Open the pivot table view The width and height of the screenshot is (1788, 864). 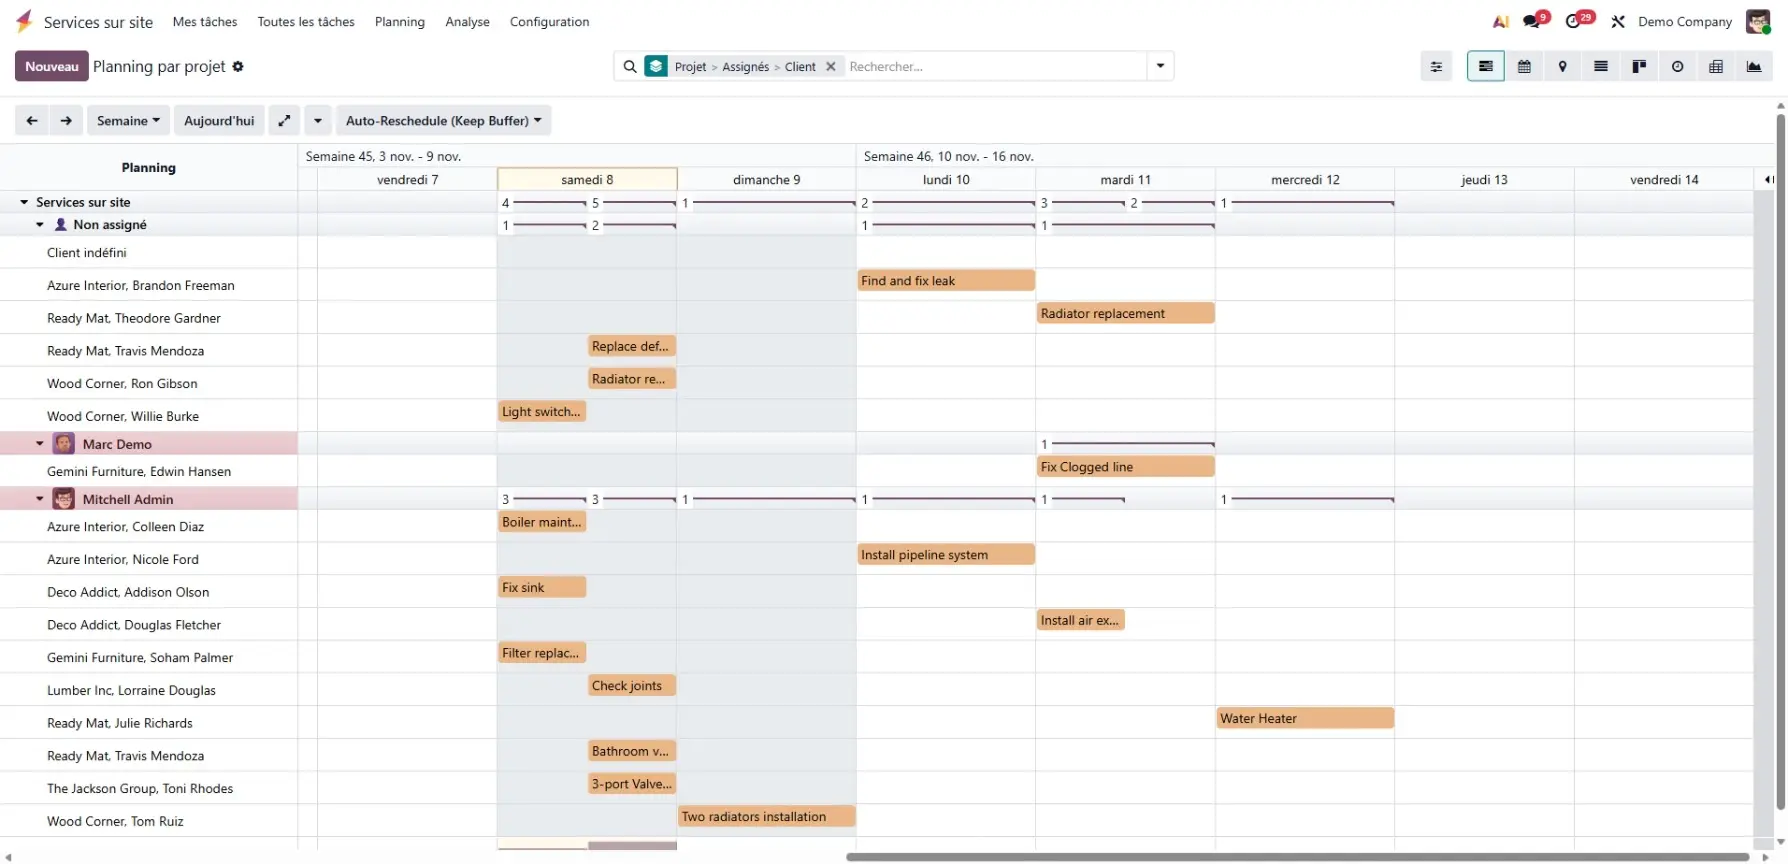point(1716,67)
